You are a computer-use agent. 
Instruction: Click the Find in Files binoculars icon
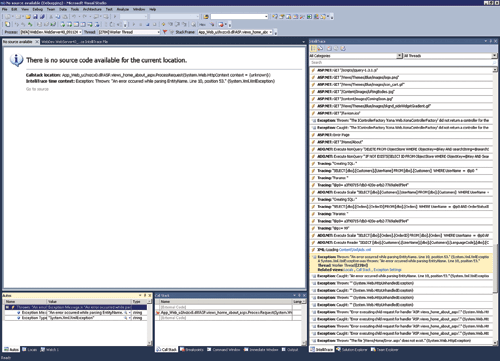206,16
